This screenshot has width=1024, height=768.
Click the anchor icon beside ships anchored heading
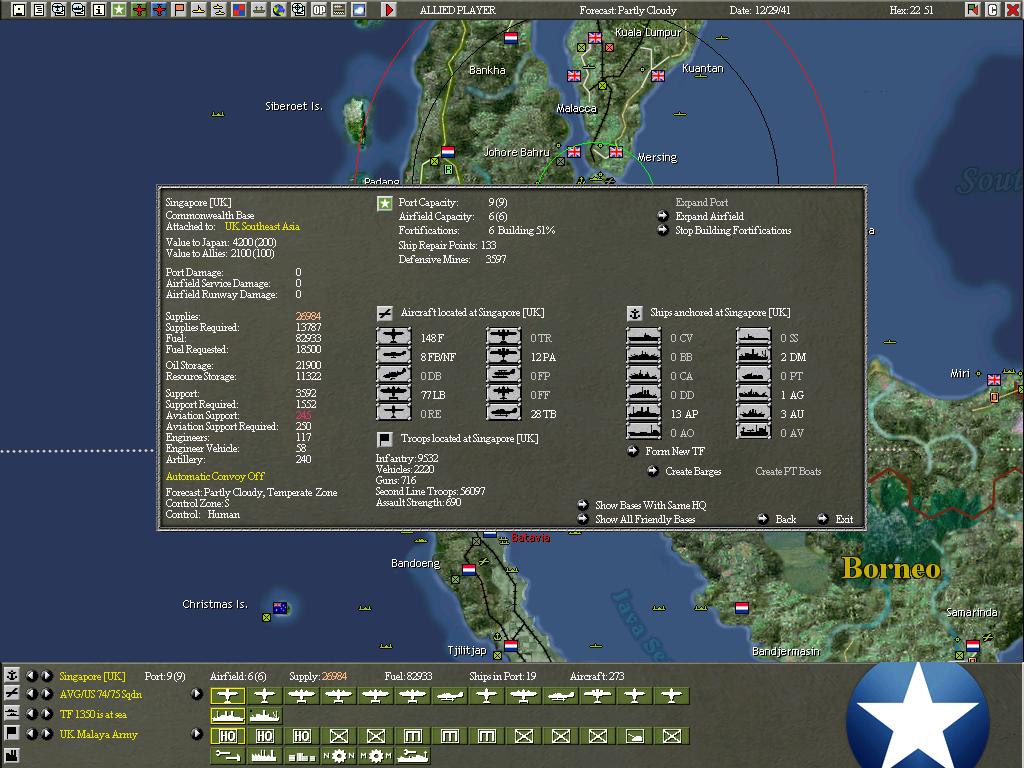pos(634,313)
